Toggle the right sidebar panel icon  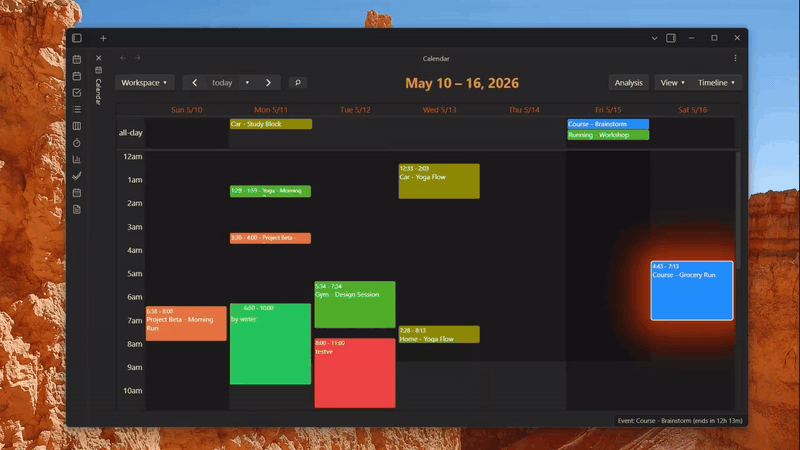pyautogui.click(x=671, y=38)
